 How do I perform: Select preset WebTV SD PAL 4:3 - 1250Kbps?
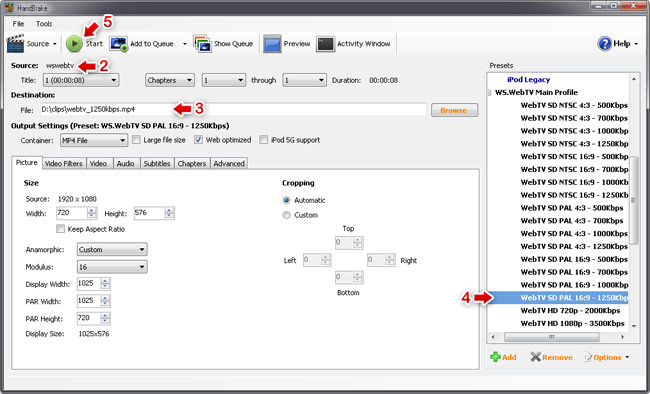tap(574, 246)
